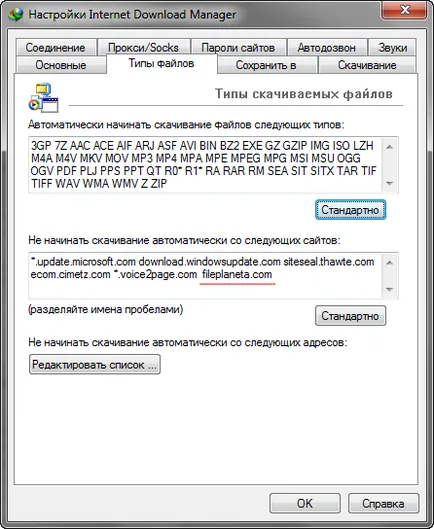Close the settings dialog window
The height and width of the screenshot is (529, 434).
(405, 10)
